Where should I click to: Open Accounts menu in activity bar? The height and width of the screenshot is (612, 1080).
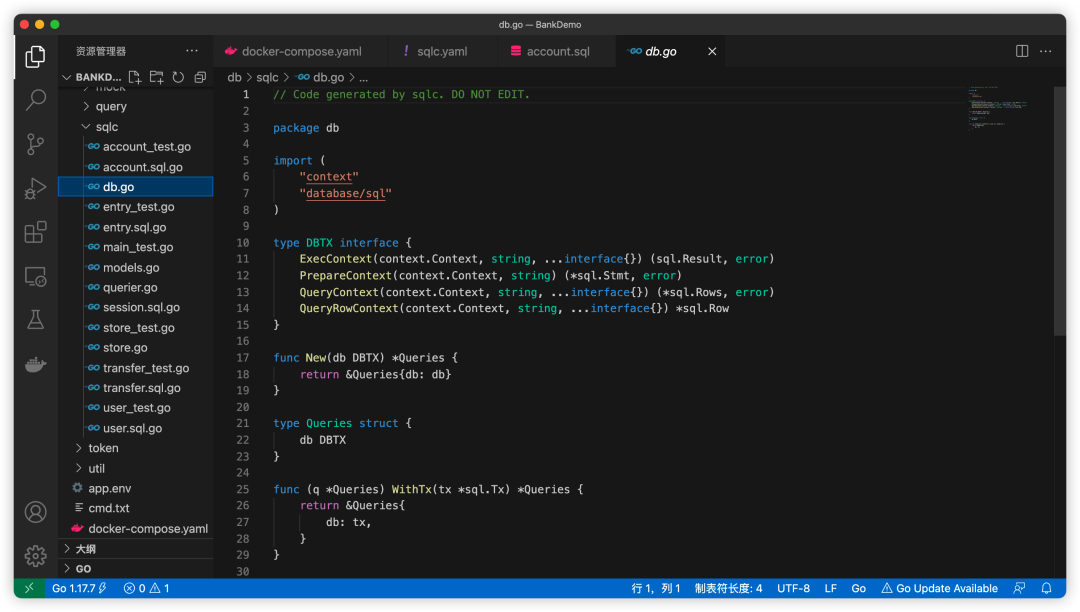point(35,512)
